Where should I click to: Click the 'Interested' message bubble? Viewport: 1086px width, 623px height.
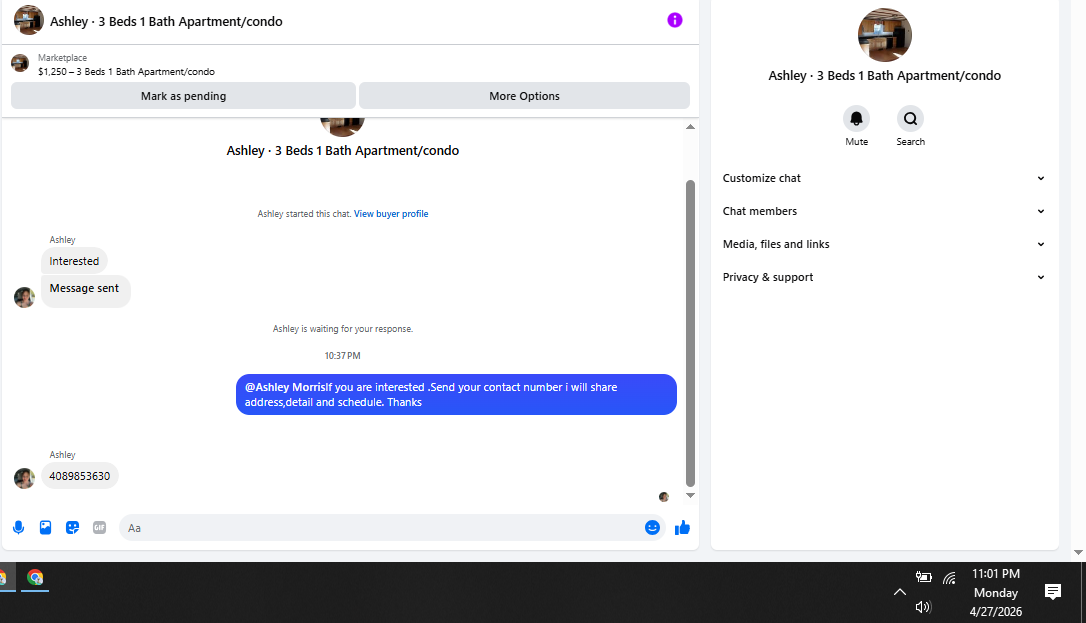click(74, 261)
